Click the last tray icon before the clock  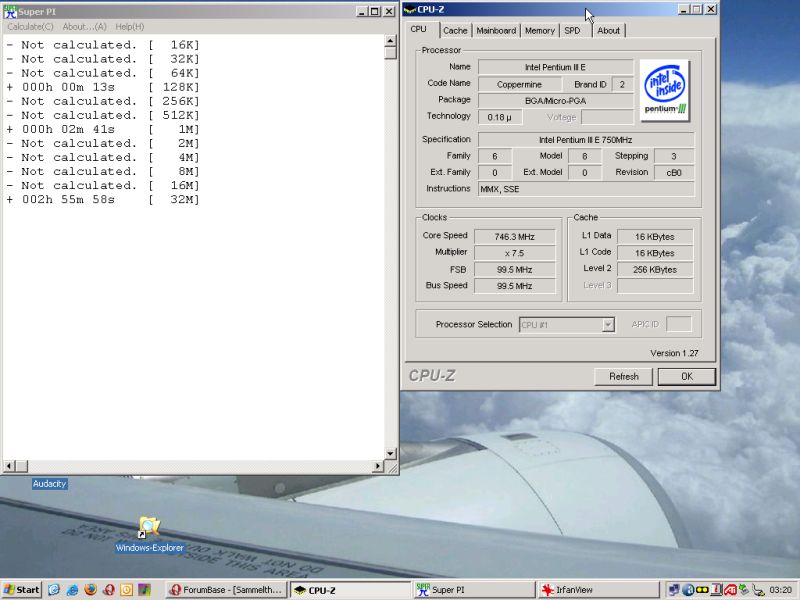coord(759,590)
